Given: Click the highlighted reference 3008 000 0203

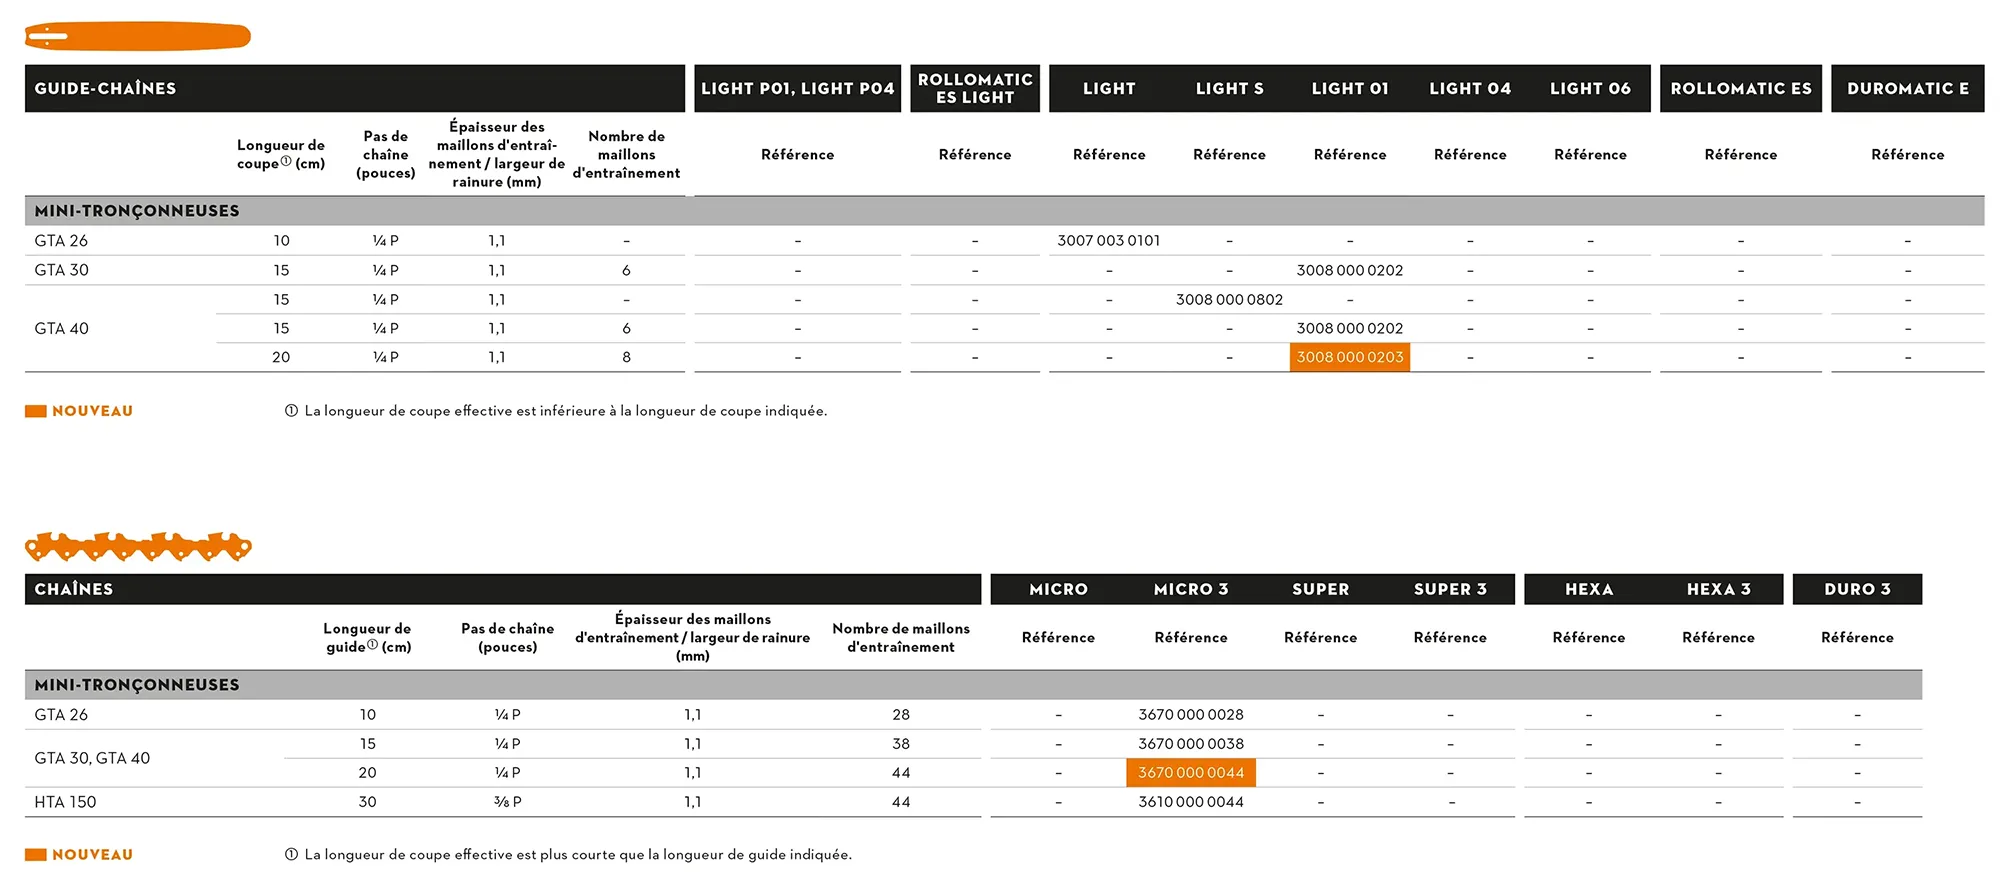Looking at the screenshot, I should (x=1350, y=357).
